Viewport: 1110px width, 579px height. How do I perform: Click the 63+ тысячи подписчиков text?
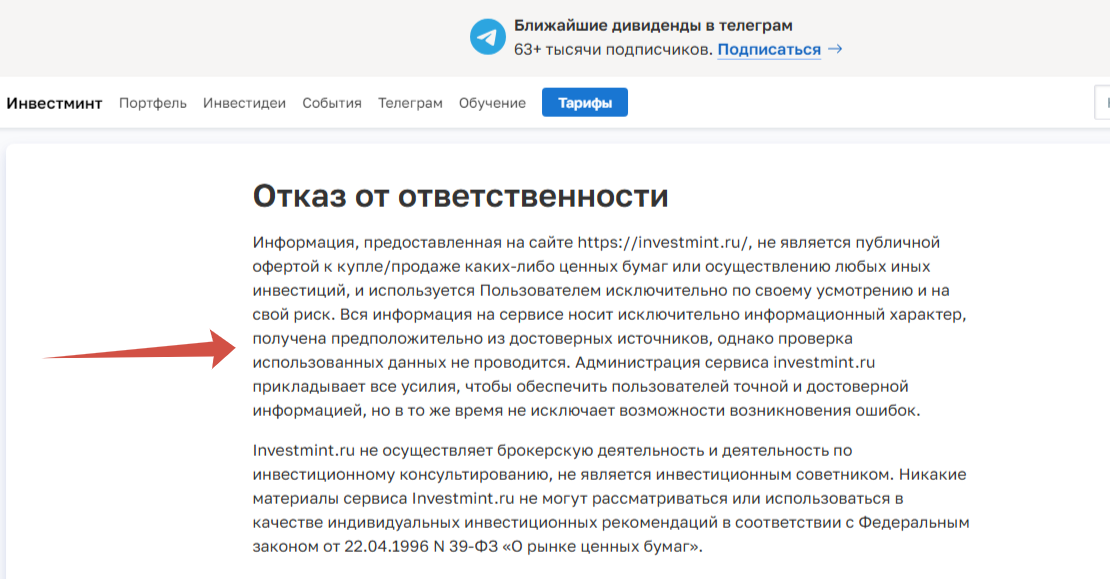(613, 50)
